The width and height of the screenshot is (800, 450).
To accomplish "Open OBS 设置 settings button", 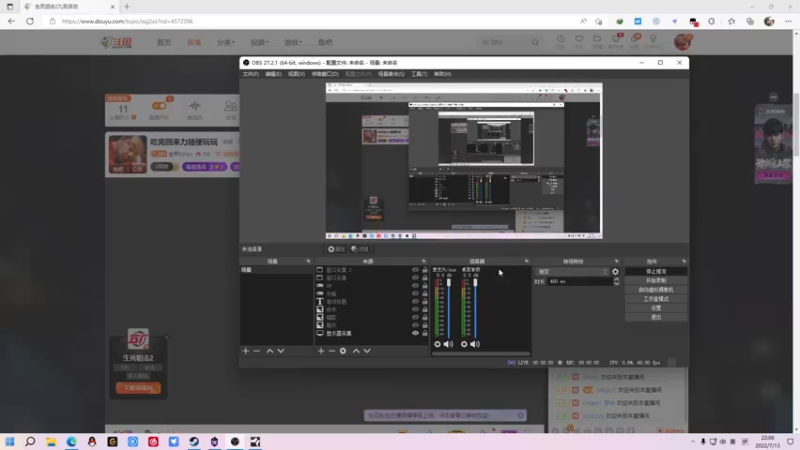I will [656, 308].
